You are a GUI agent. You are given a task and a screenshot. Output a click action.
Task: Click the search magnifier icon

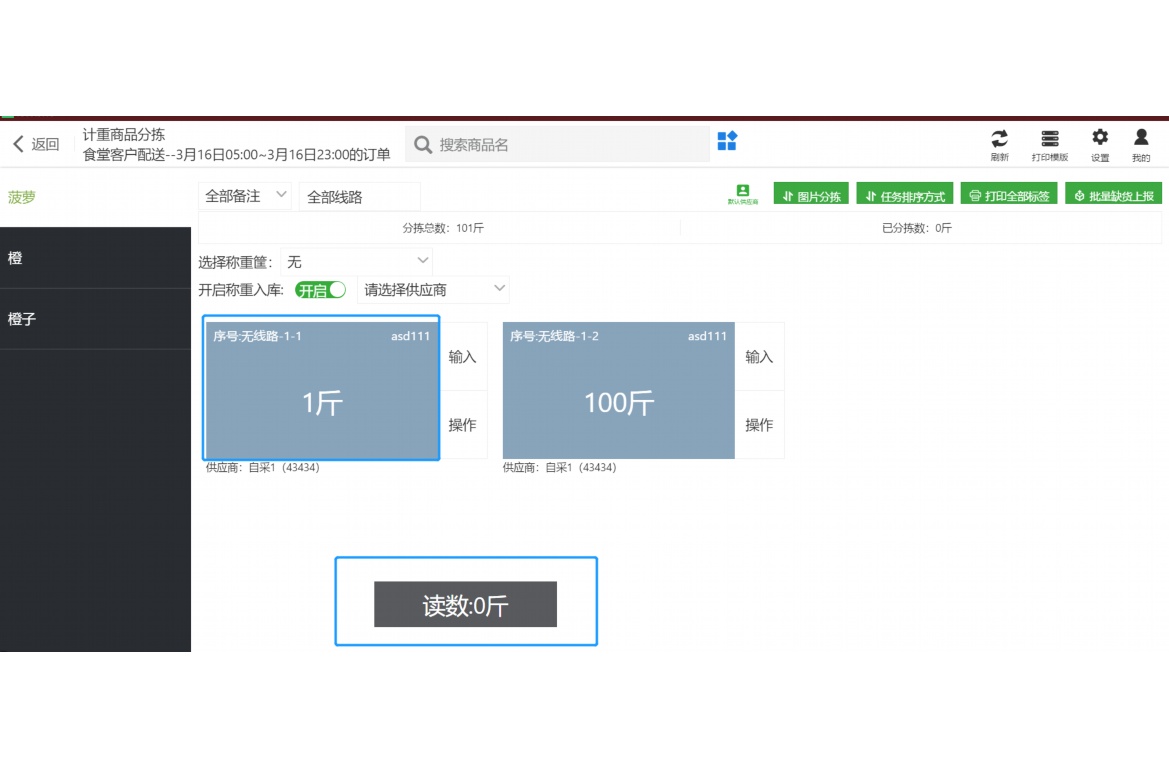point(422,143)
